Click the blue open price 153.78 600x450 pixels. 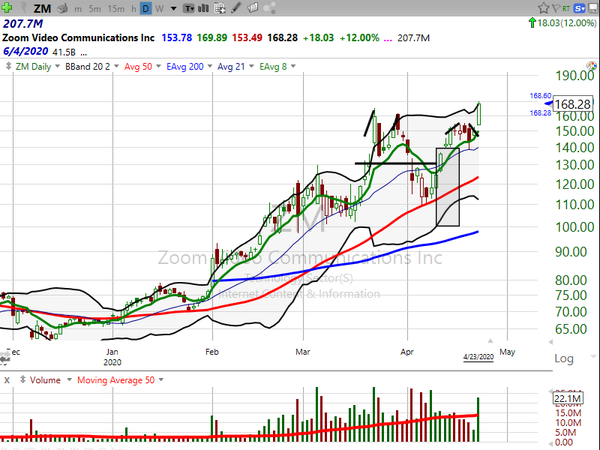177,38
